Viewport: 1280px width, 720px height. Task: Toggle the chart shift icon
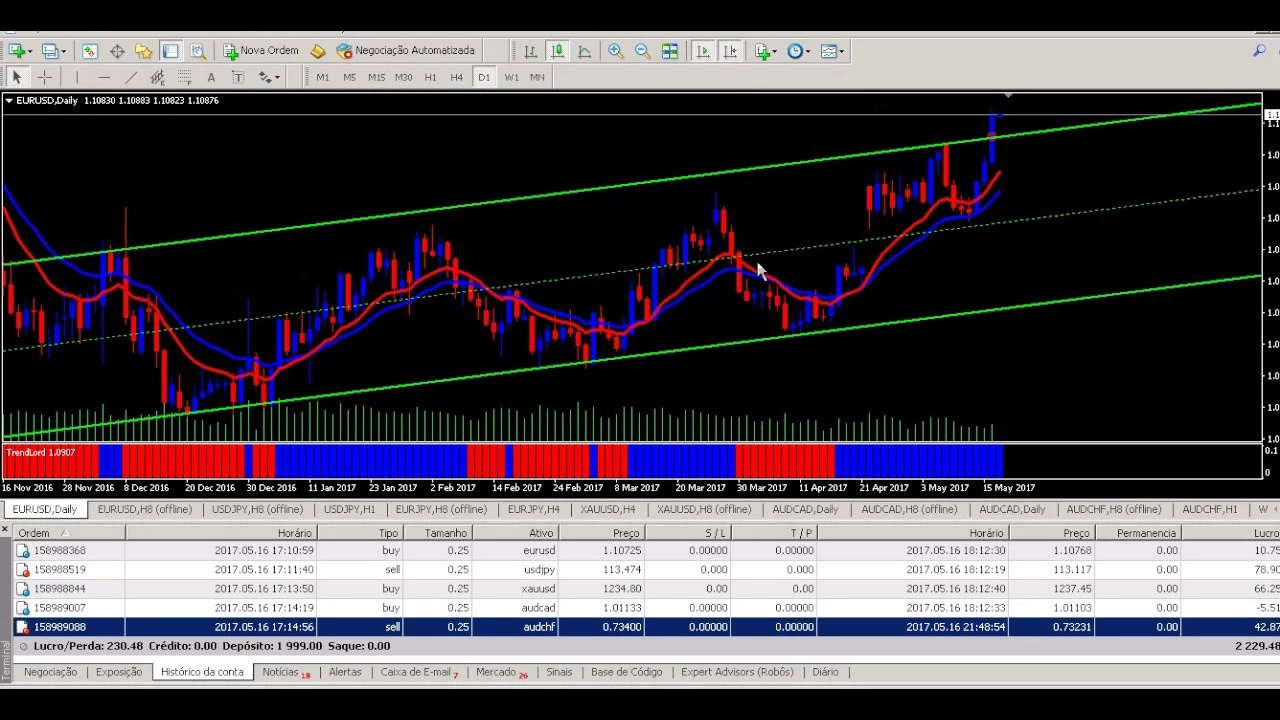click(730, 51)
